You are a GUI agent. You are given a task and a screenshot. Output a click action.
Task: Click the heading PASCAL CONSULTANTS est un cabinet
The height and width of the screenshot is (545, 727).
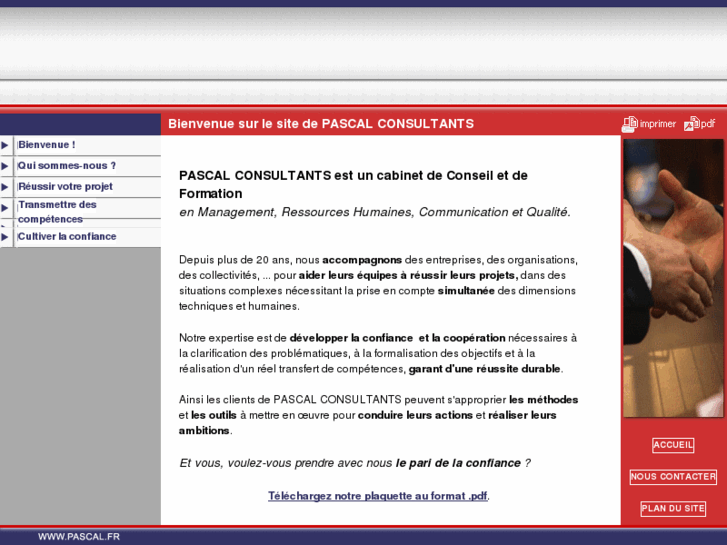point(353,184)
